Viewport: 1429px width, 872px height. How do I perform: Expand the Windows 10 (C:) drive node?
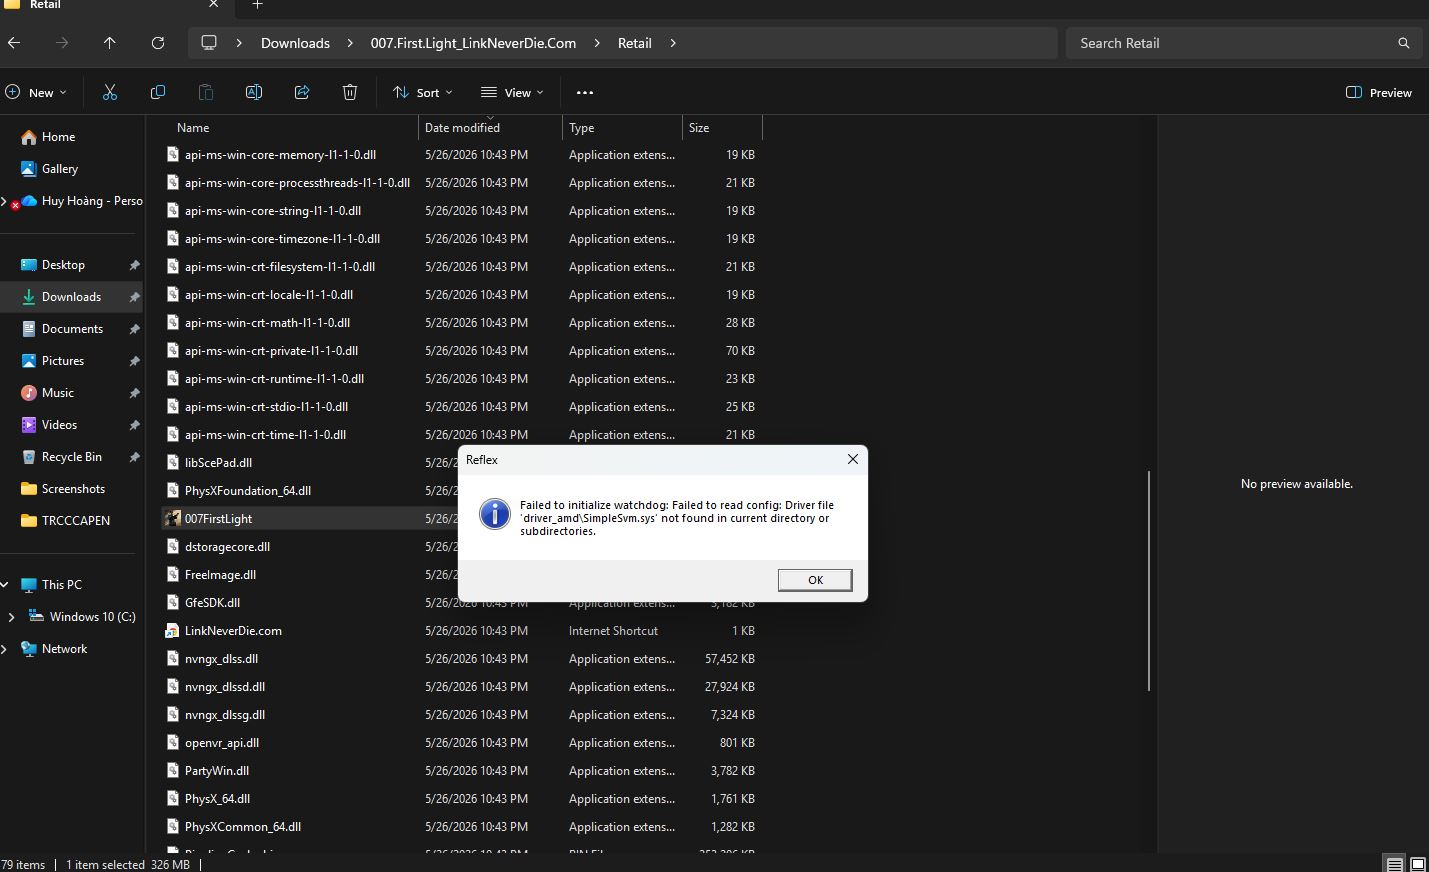[x=11, y=617]
